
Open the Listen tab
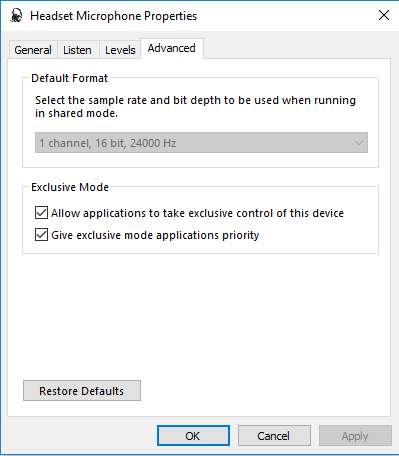click(77, 50)
